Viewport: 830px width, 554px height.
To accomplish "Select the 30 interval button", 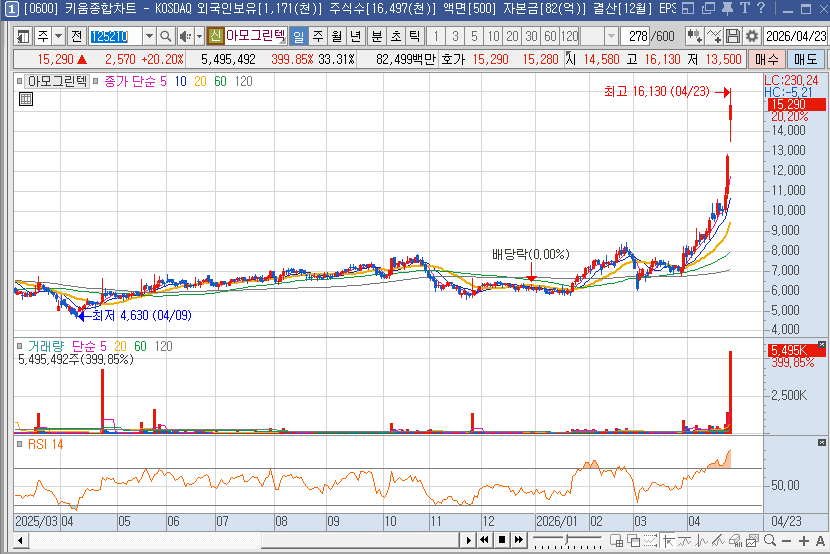I will (531, 37).
